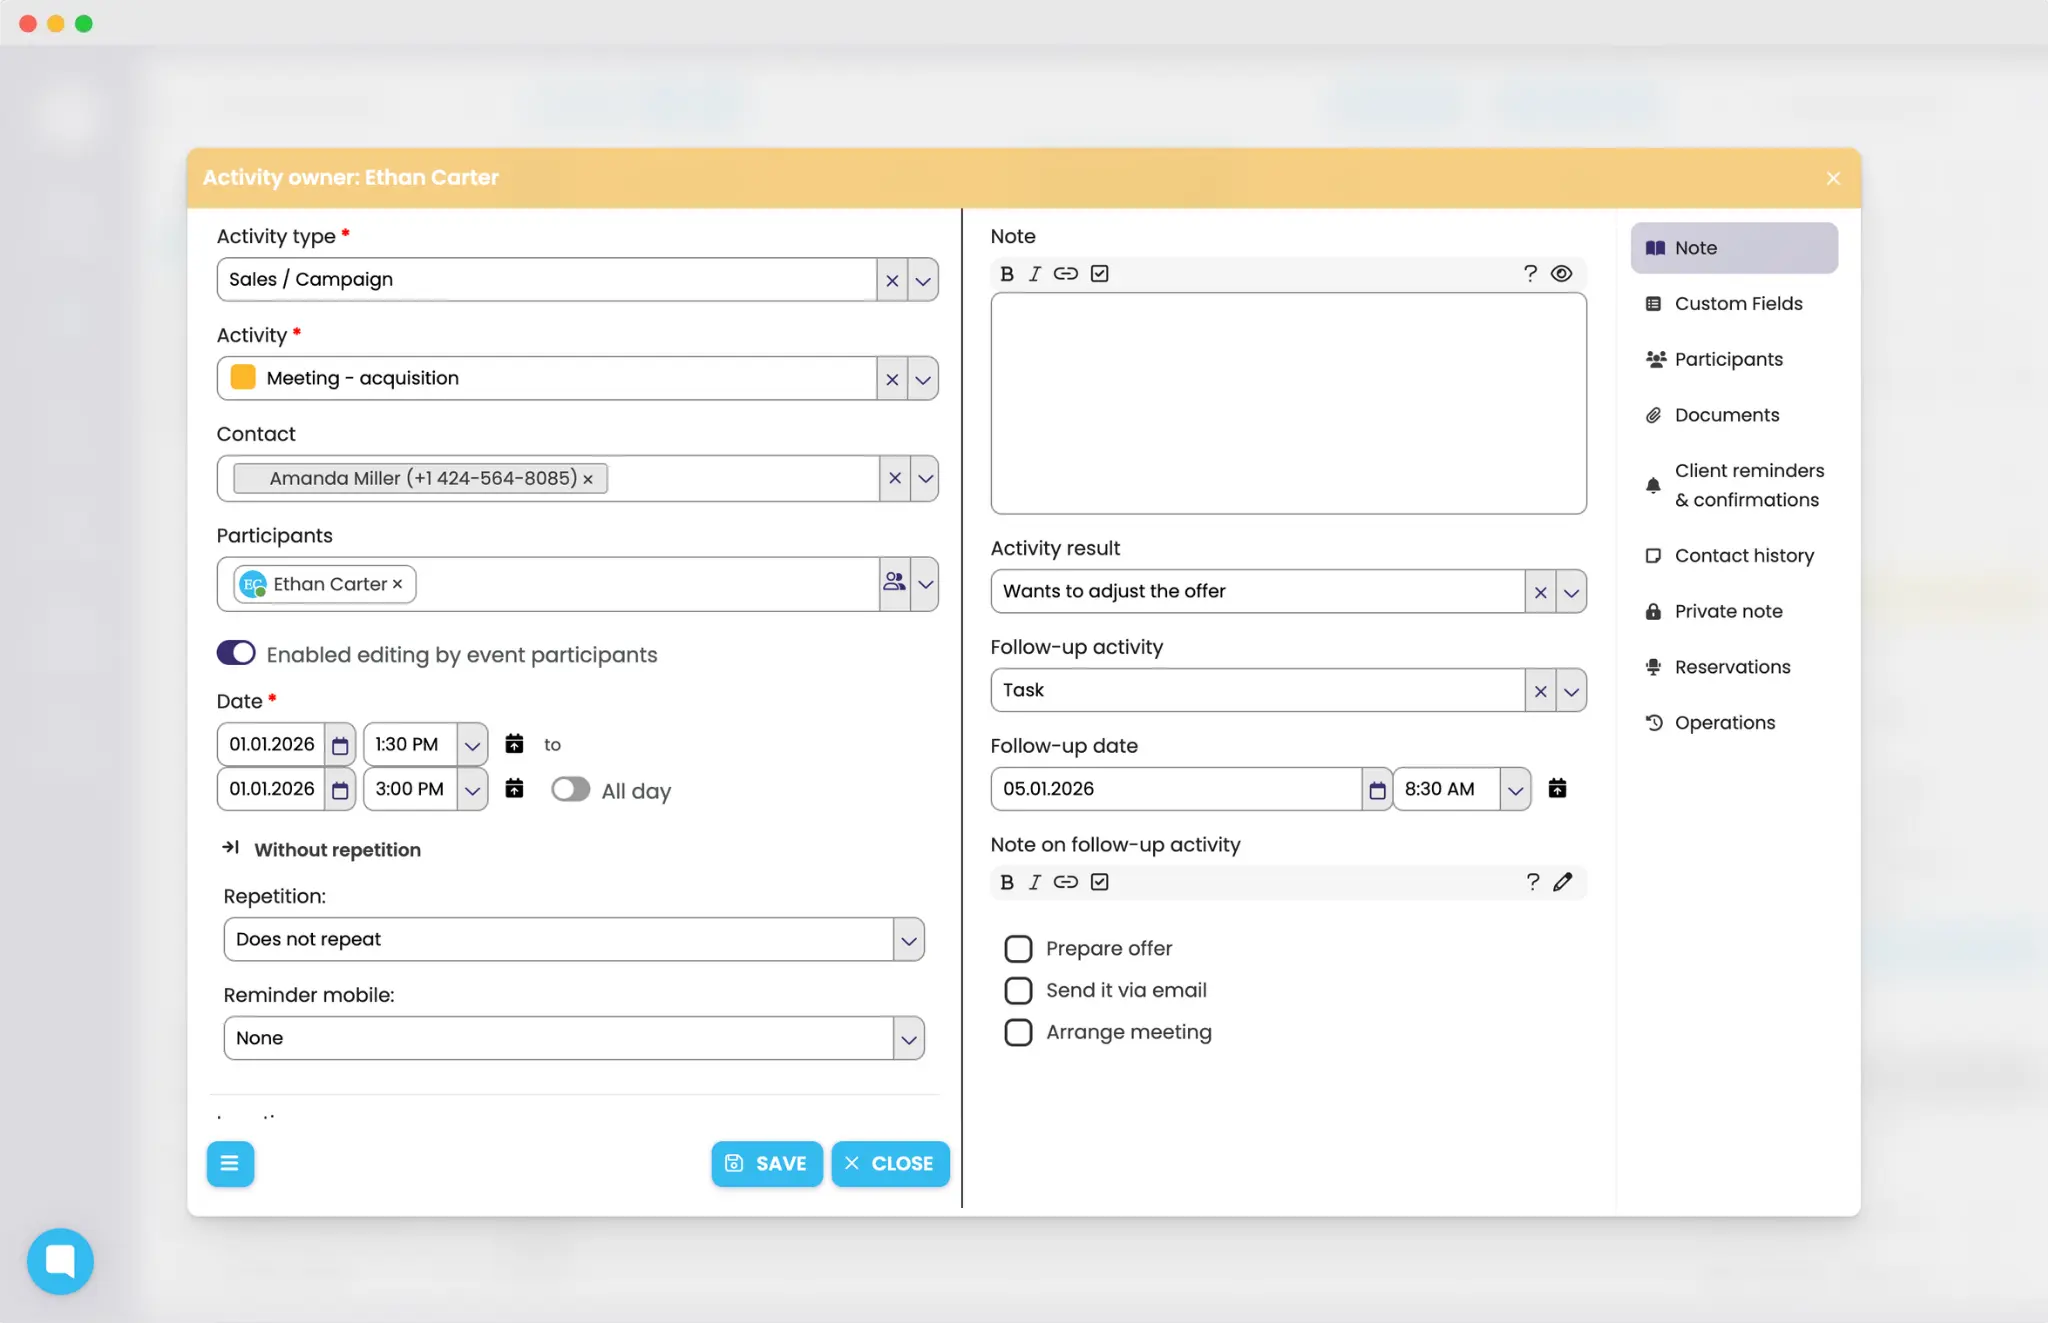
Task: Toggle Enabled editing by event participants
Action: (x=236, y=654)
